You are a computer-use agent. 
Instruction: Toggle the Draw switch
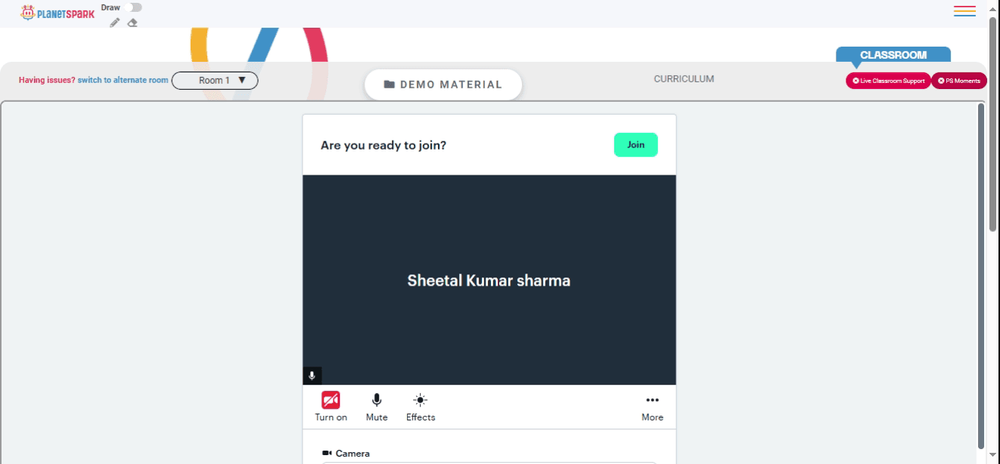(133, 8)
